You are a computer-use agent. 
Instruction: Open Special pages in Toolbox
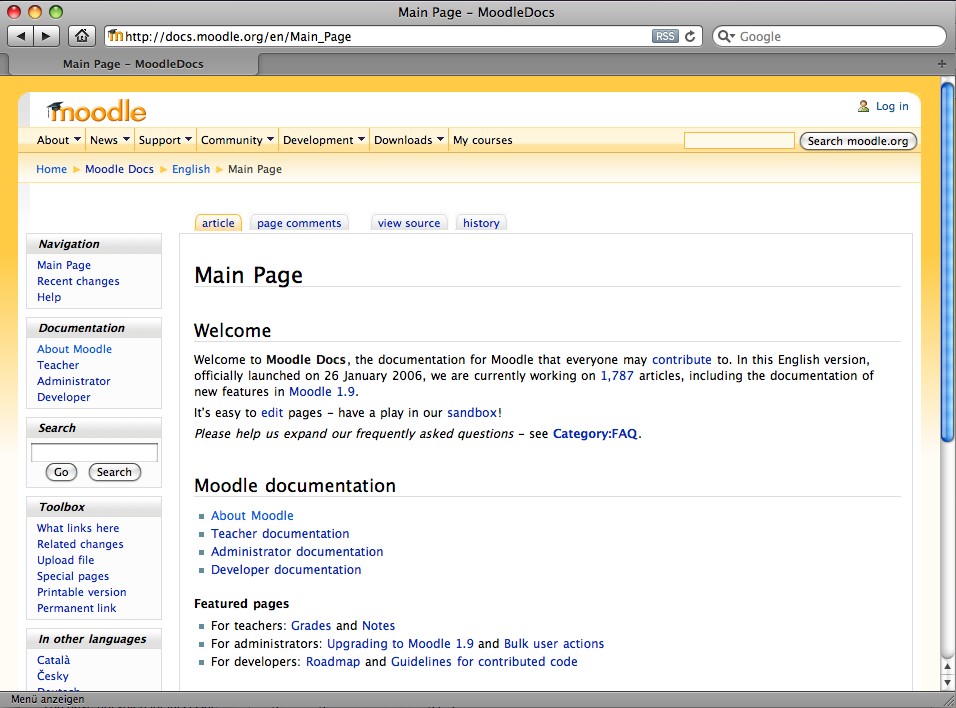tap(73, 576)
